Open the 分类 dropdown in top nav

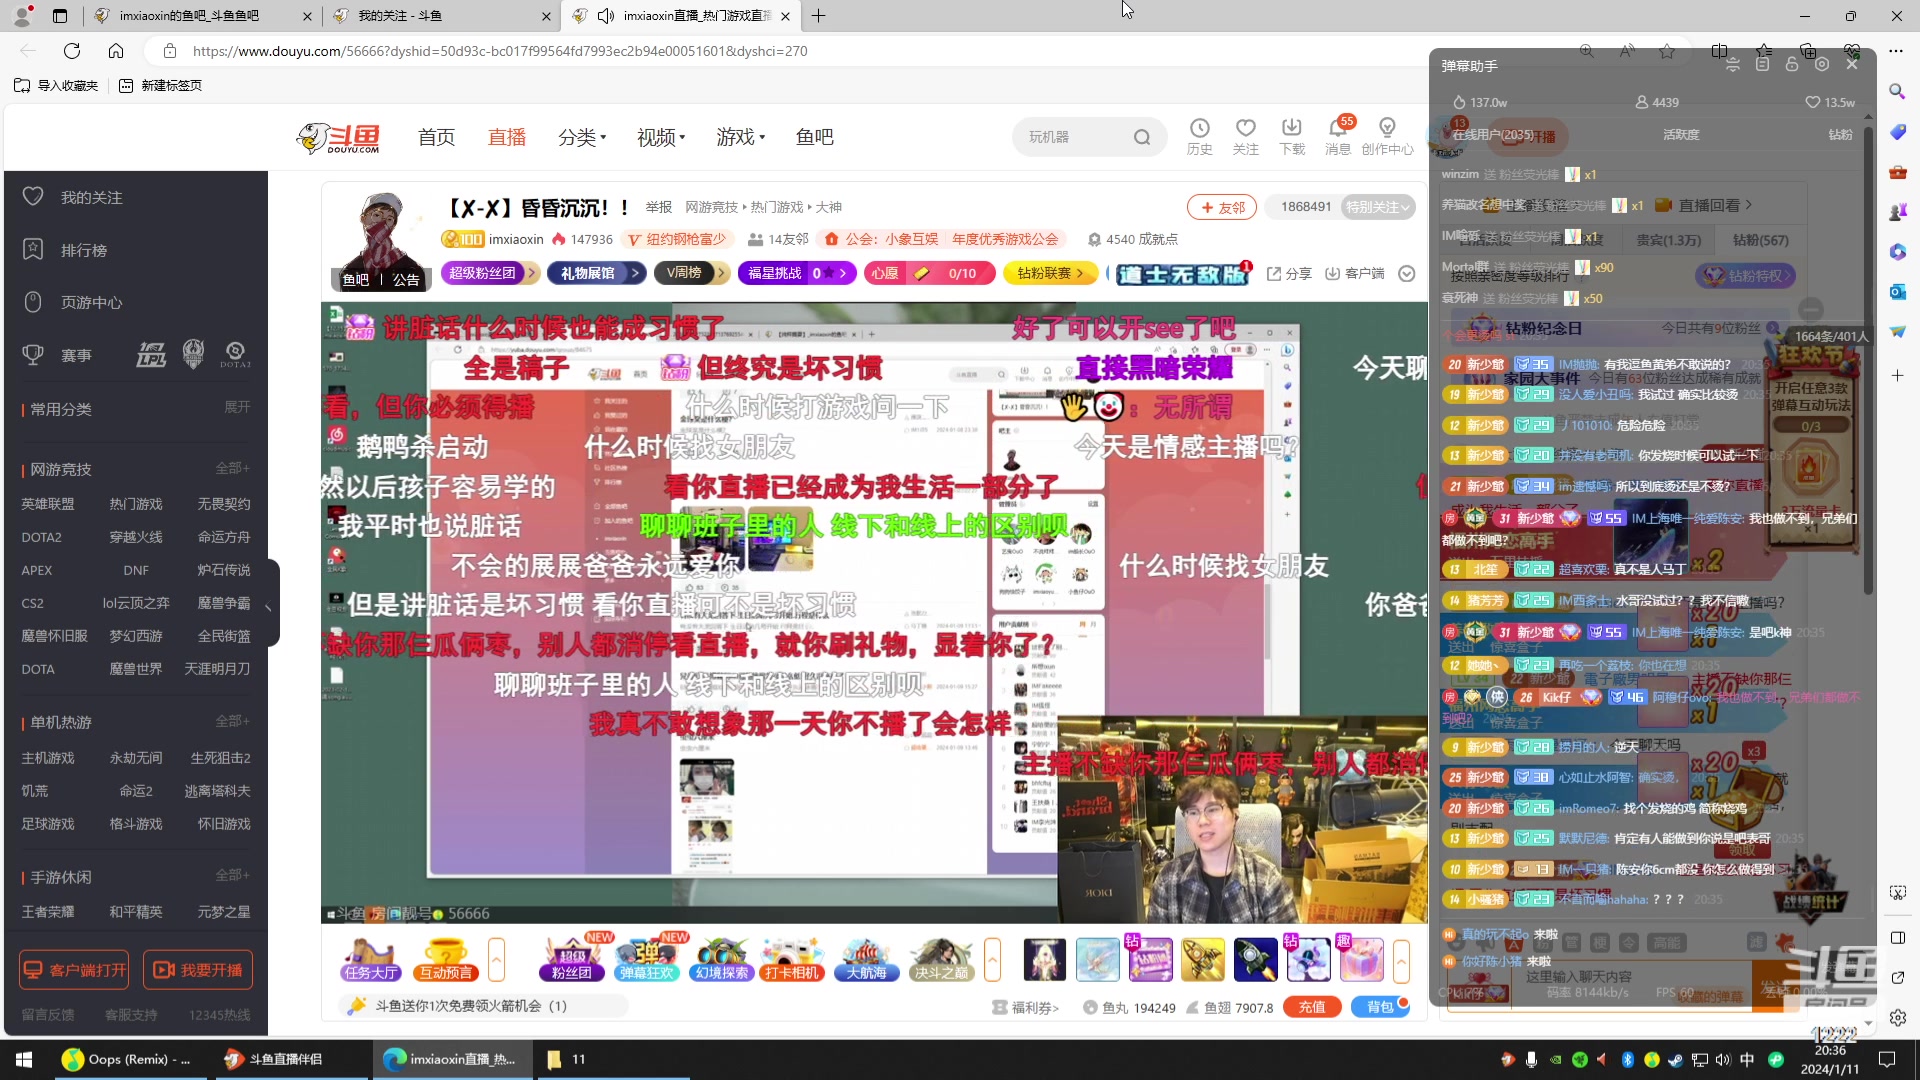[x=582, y=137]
